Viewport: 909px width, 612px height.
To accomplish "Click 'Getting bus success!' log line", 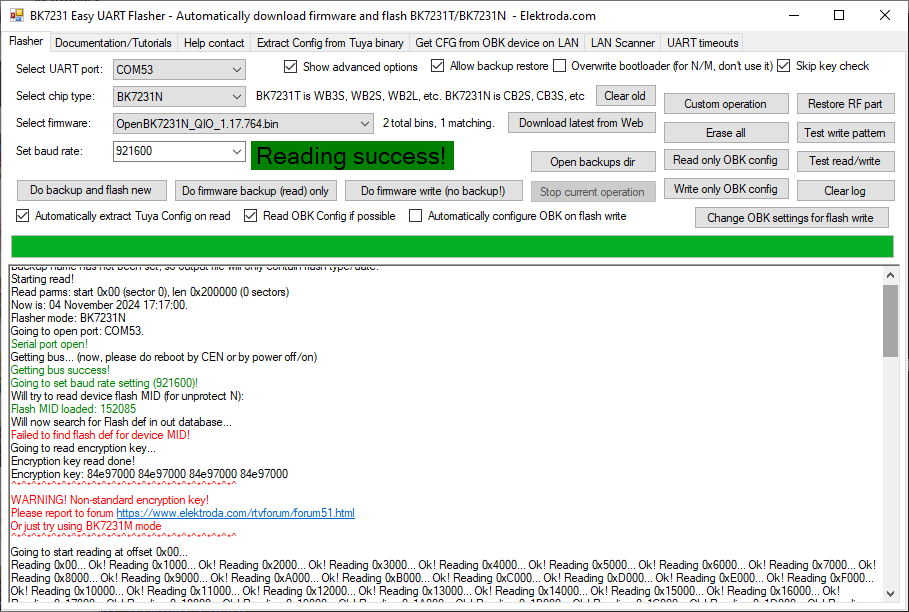I will 60,370.
